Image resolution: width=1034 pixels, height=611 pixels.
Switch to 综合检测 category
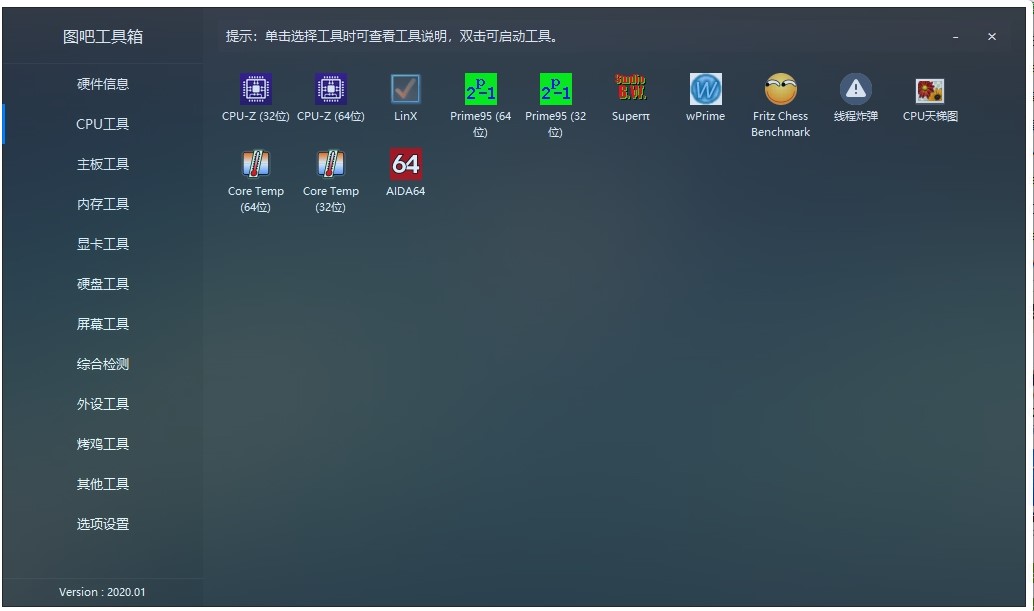(x=103, y=364)
